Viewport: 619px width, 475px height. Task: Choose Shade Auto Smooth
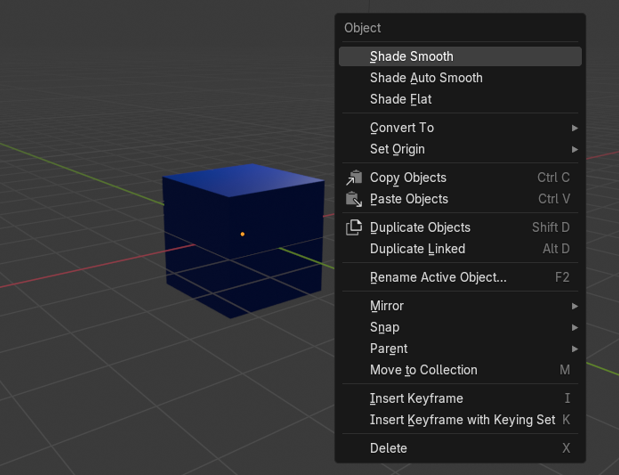click(x=426, y=78)
